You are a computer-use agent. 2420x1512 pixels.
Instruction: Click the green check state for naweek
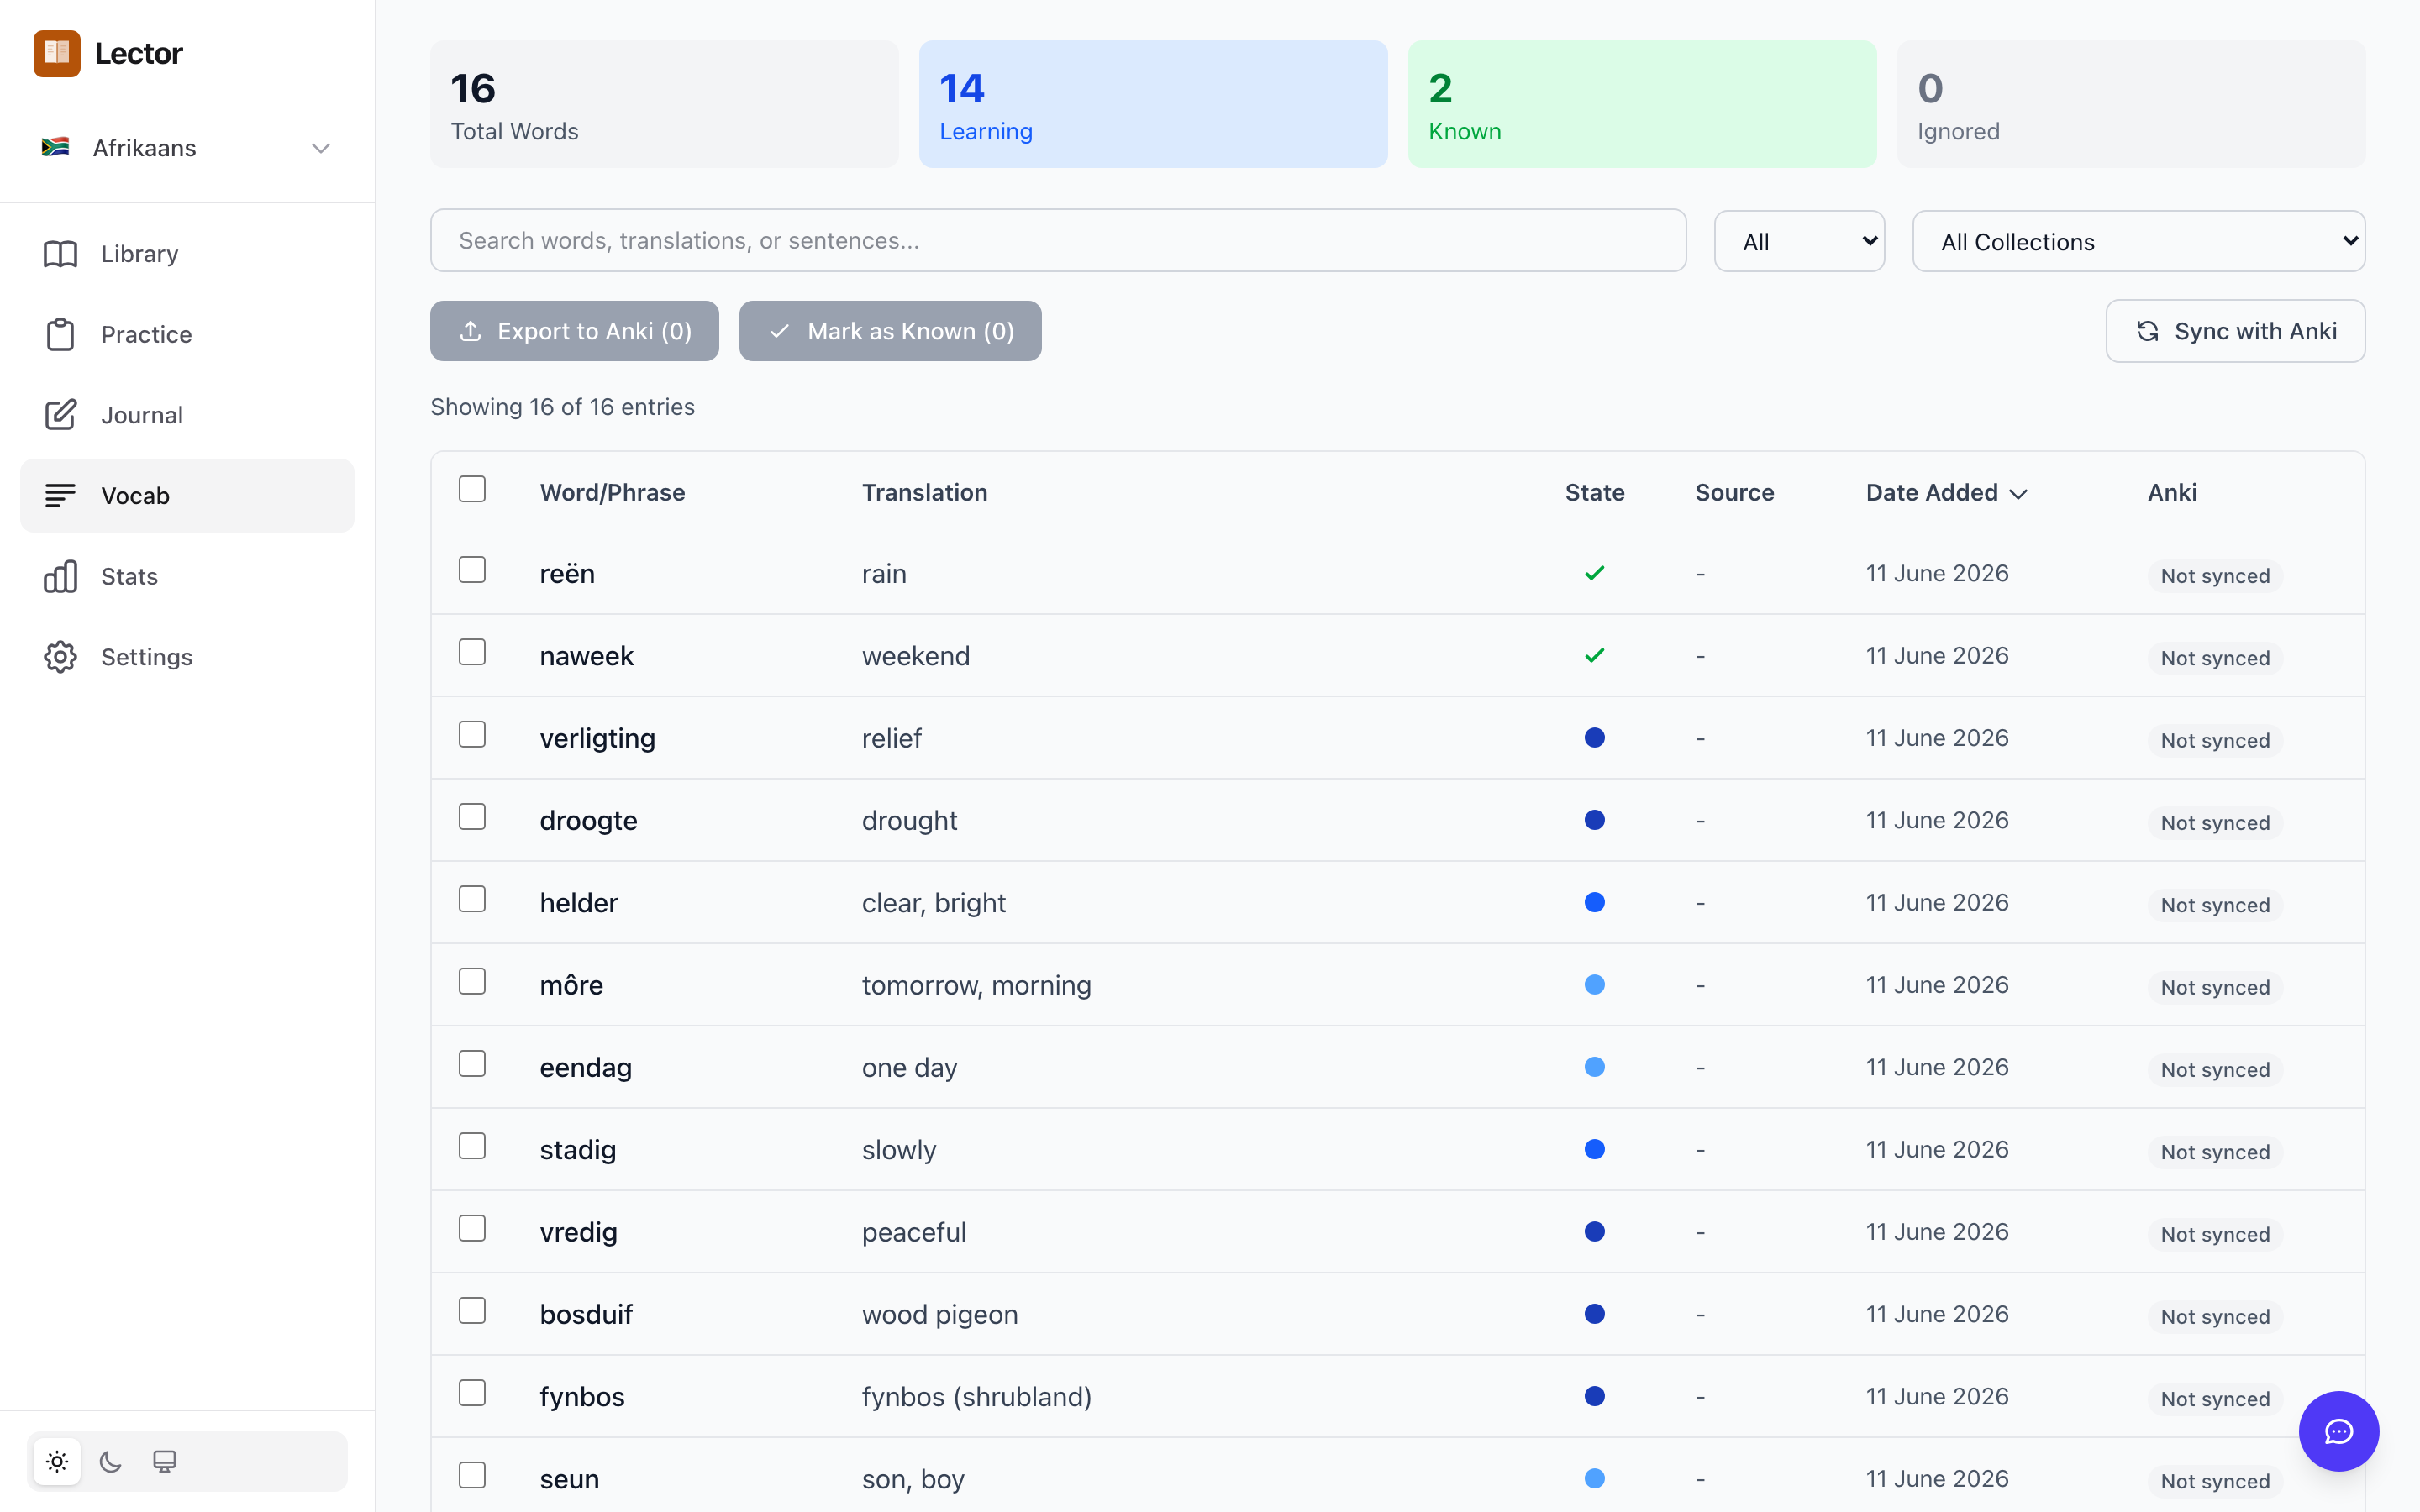pyautogui.click(x=1595, y=655)
